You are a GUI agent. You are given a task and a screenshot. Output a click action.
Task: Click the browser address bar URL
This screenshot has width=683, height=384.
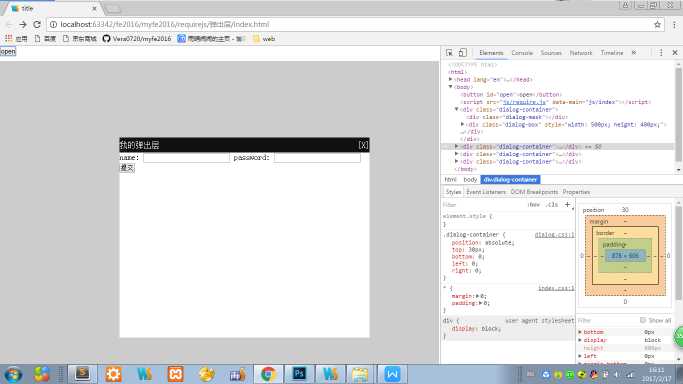coord(165,24)
